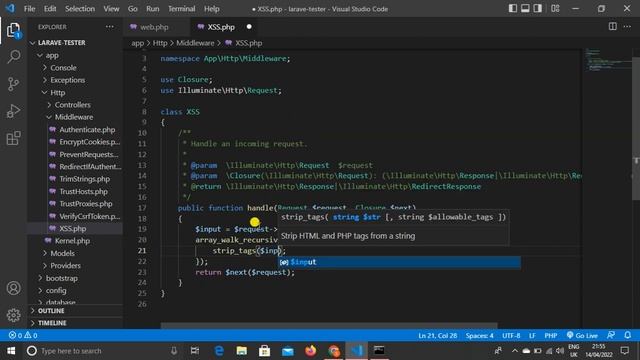
Task: Open the feedback icon in status bar
Action: point(611,335)
